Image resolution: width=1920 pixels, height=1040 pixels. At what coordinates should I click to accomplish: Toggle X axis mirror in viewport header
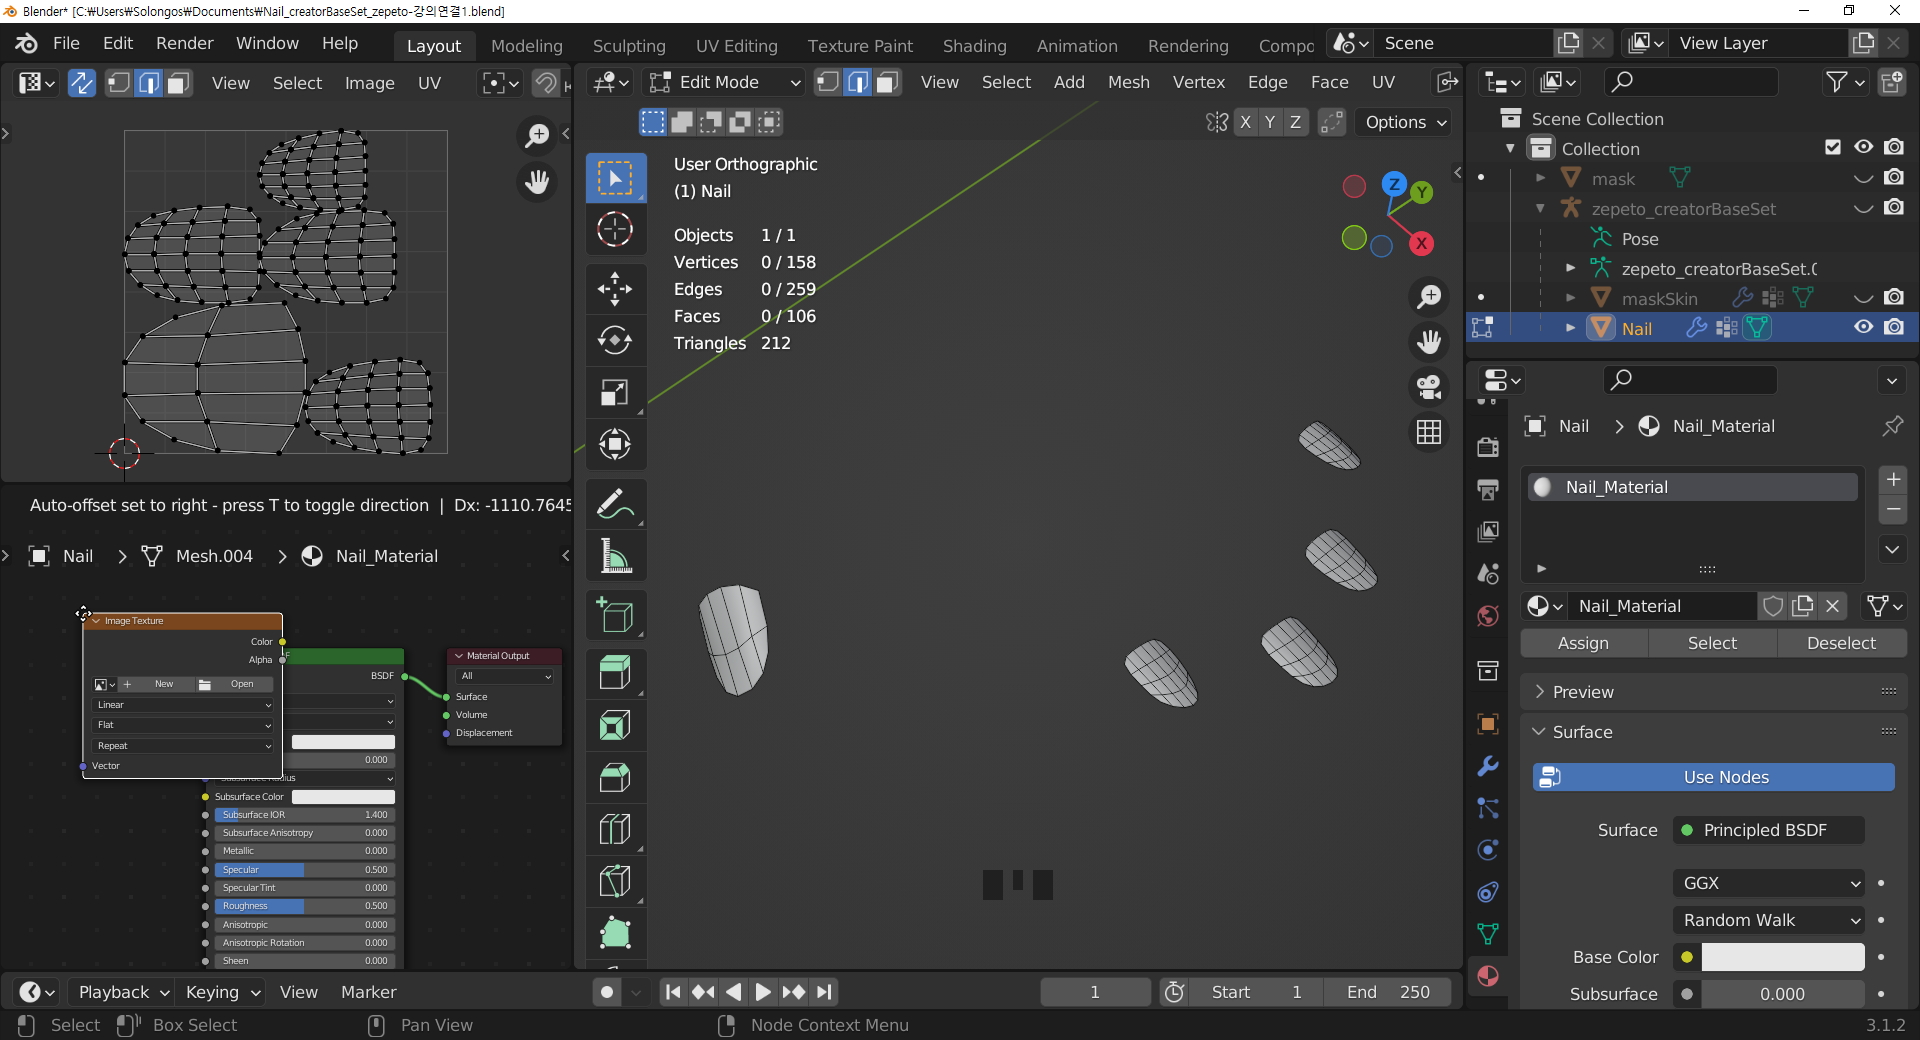tap(1245, 122)
